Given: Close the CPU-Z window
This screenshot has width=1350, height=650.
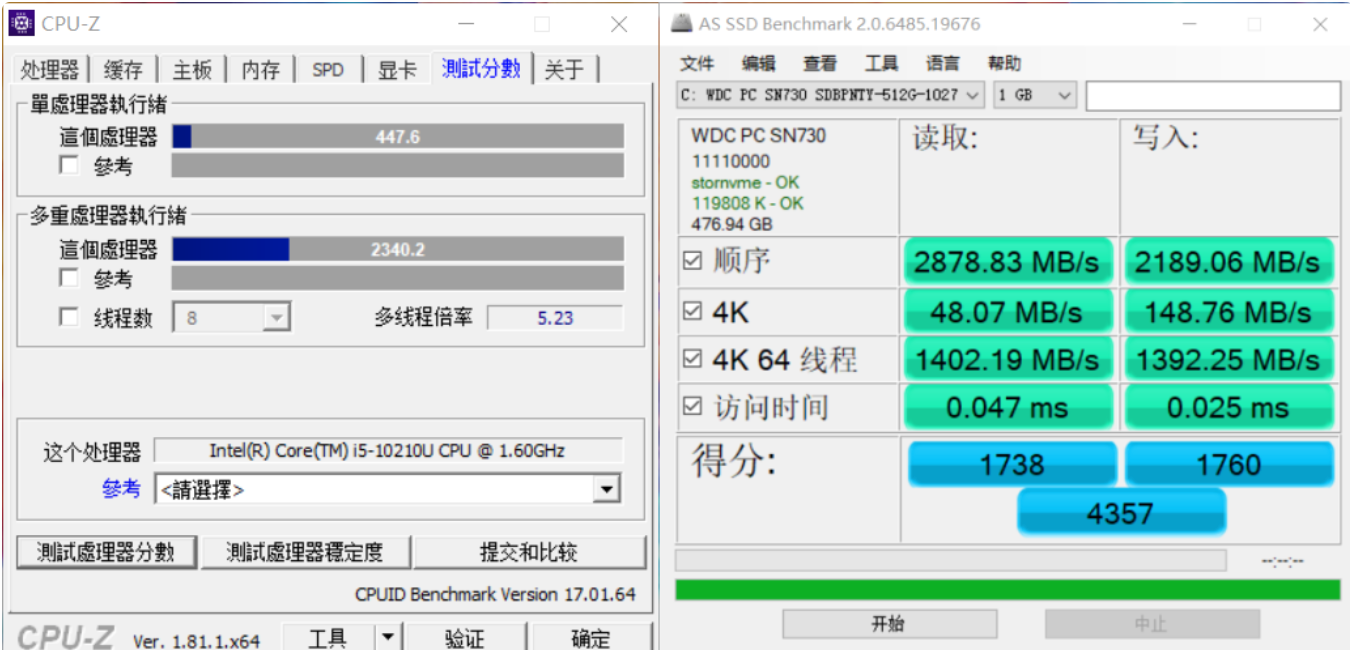Looking at the screenshot, I should click(x=619, y=24).
